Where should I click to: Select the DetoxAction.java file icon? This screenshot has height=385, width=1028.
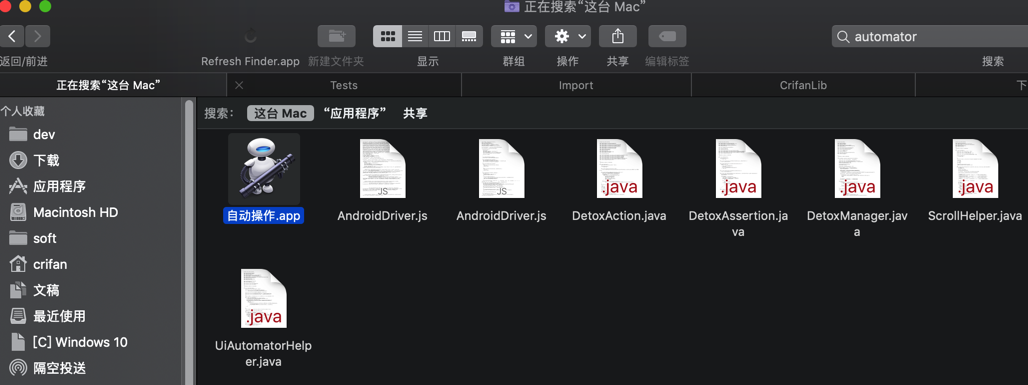[620, 169]
